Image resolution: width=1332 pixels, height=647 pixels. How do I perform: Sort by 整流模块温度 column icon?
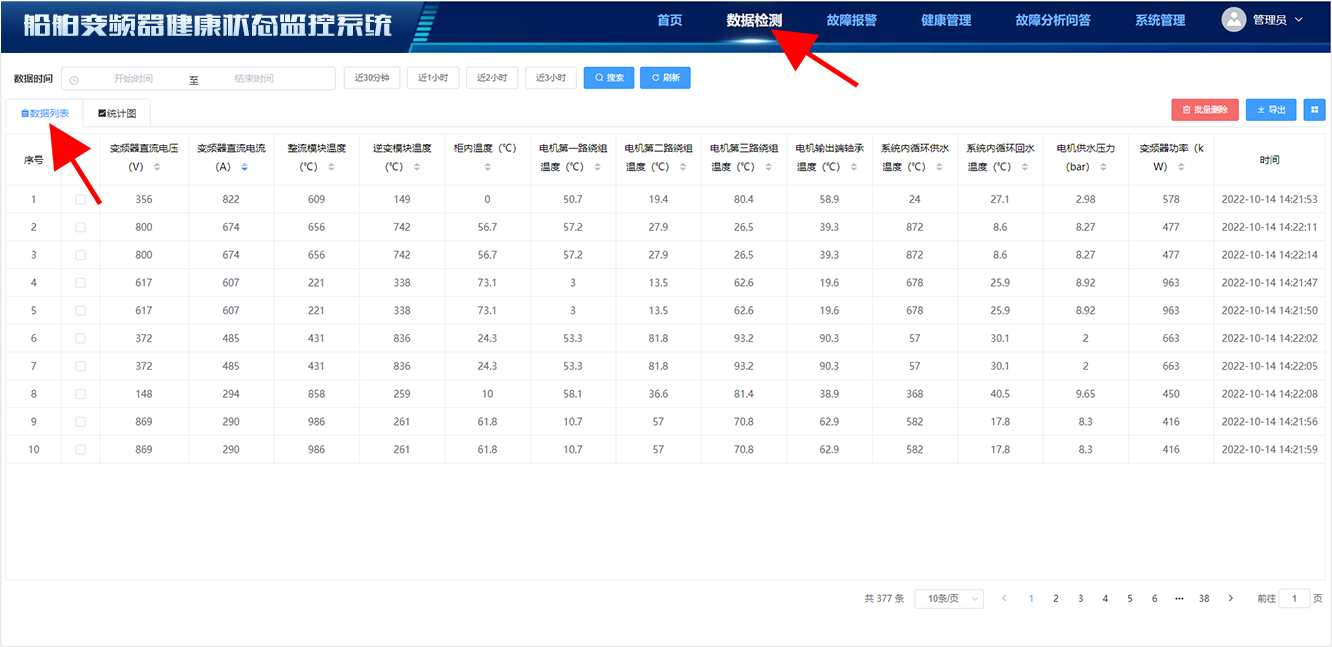pos(330,167)
